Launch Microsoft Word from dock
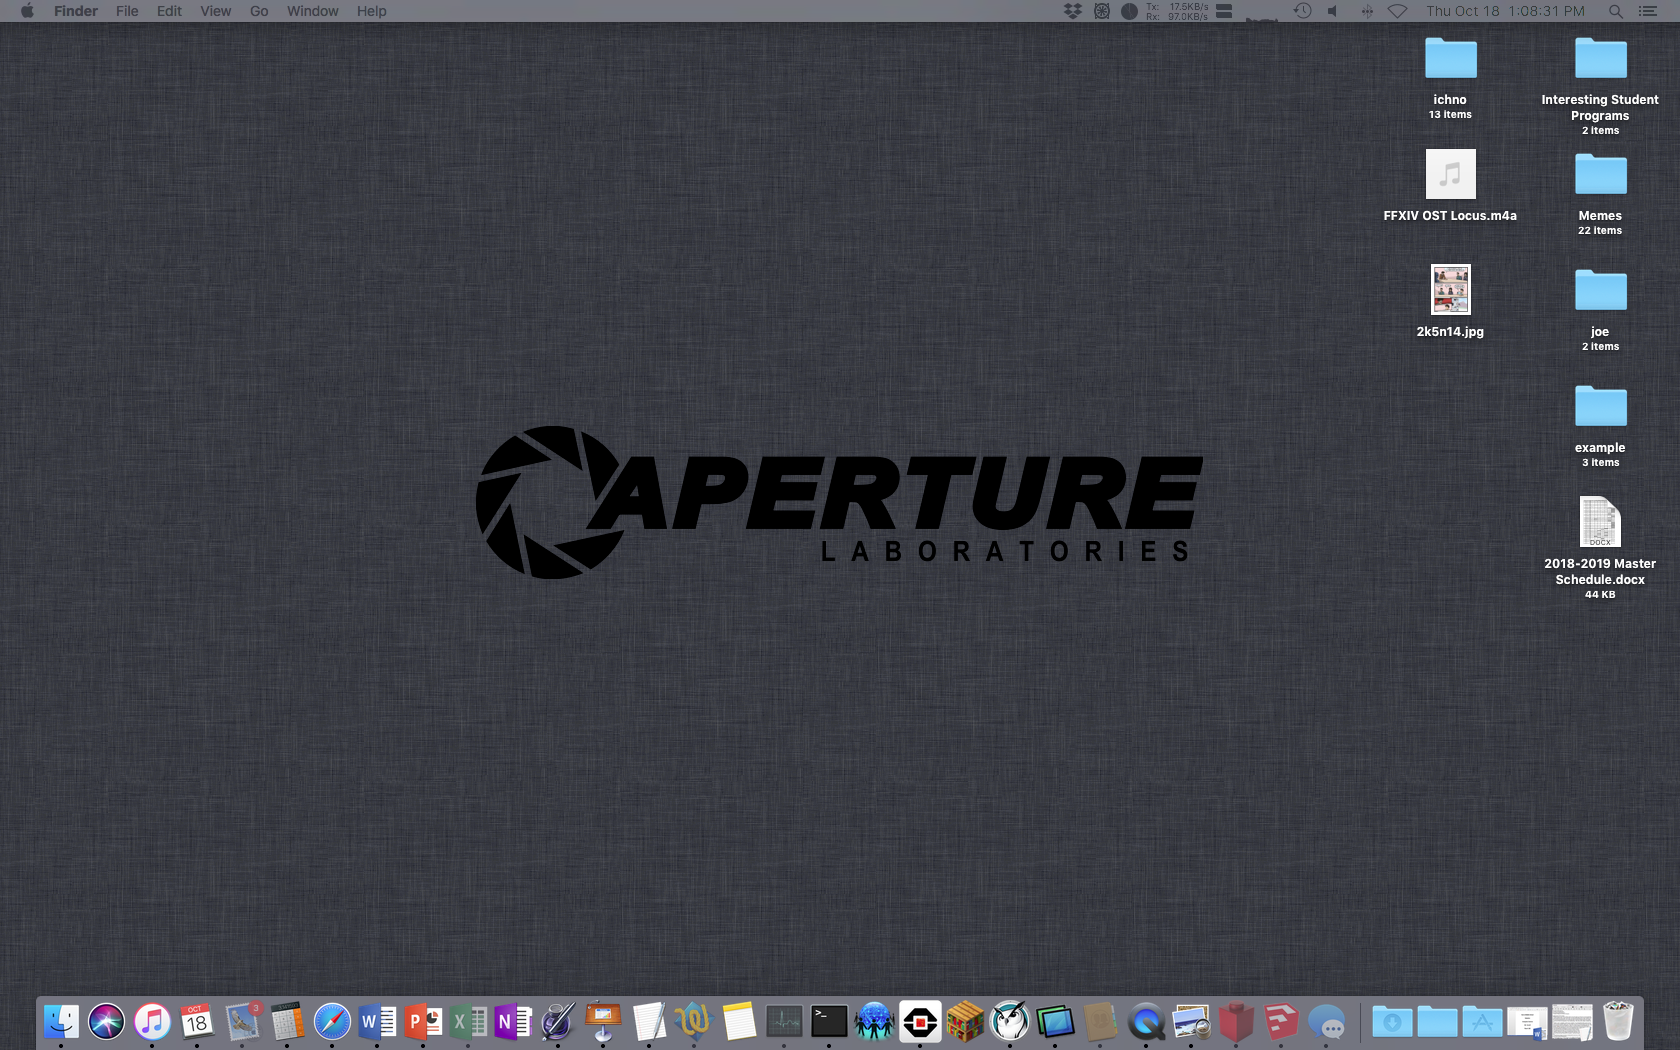1680x1050 pixels. coord(377,1022)
